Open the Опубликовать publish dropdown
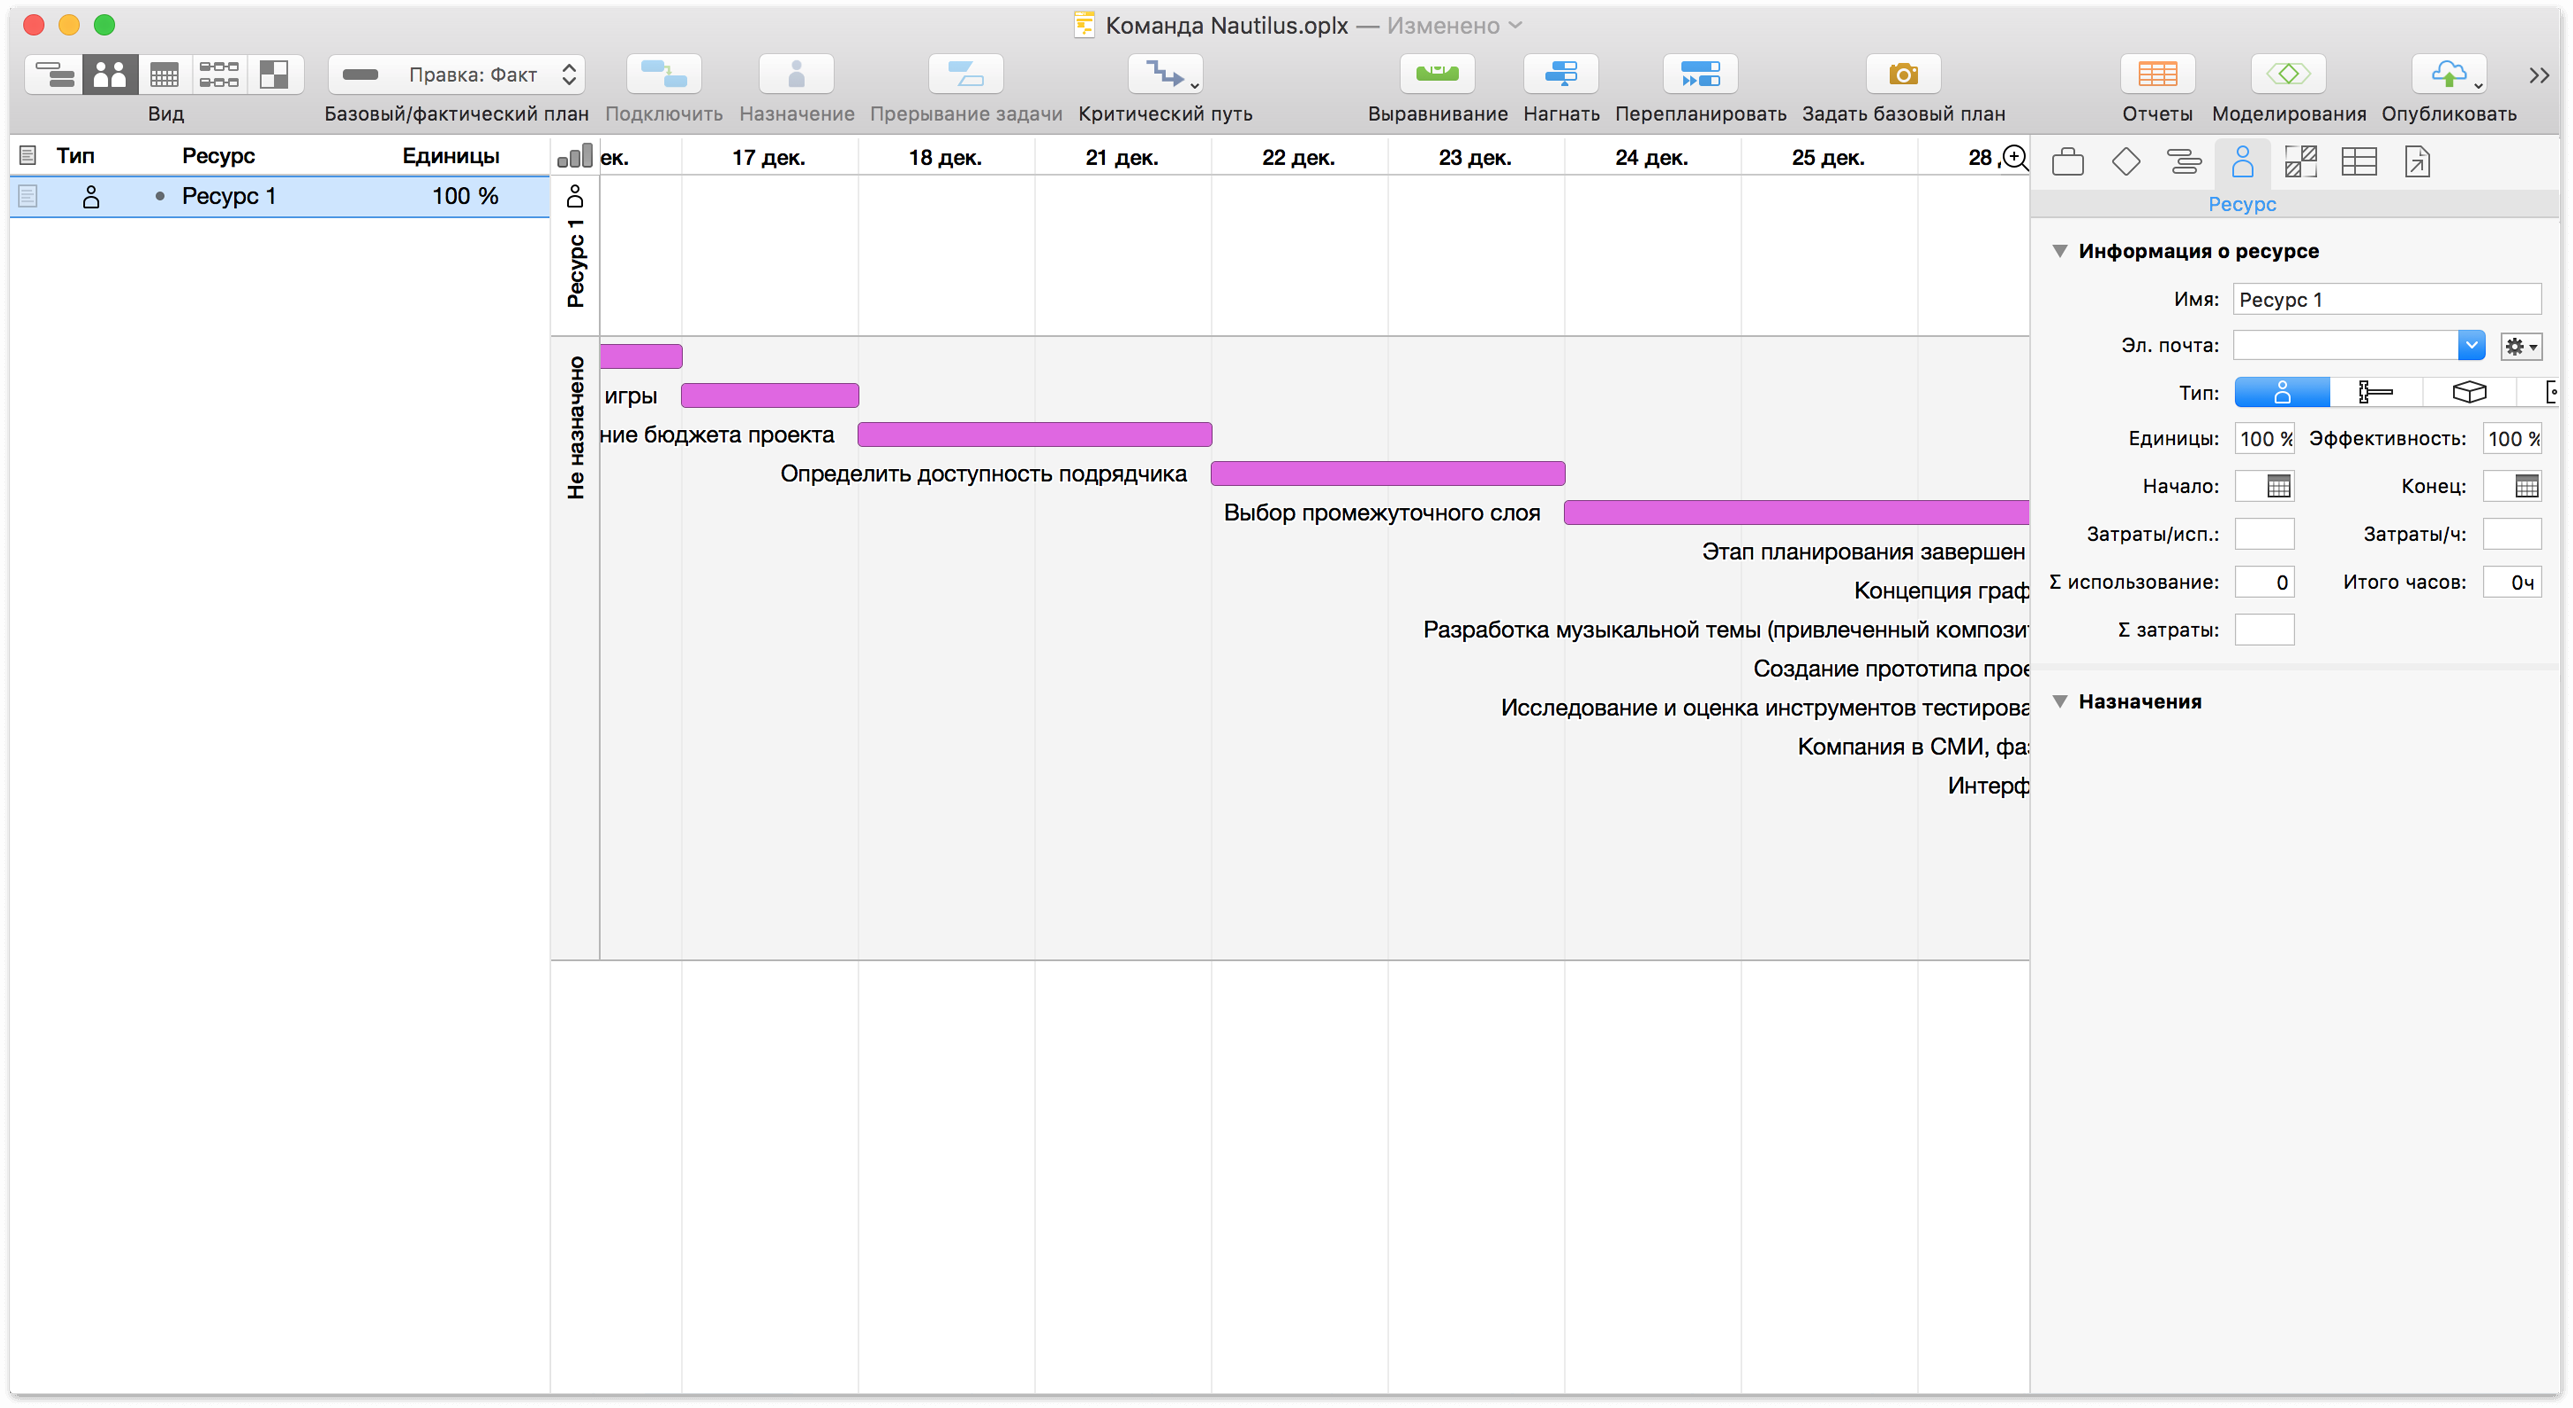 (x=2449, y=74)
